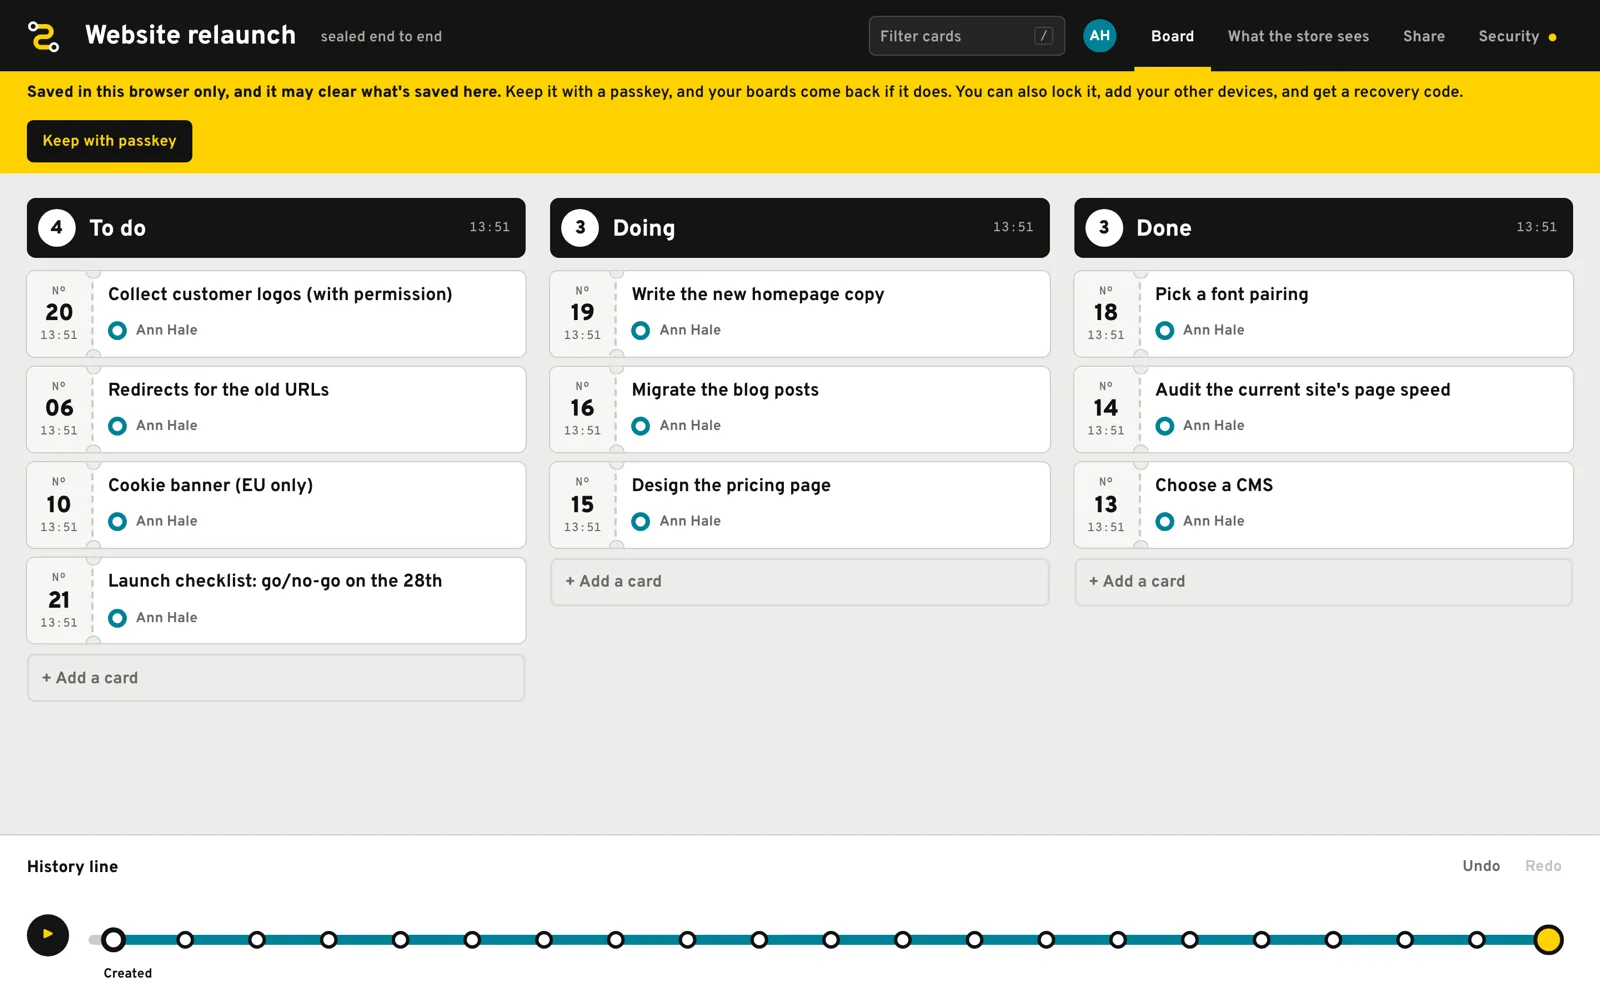Click assignee dot on Design the pricing page card

point(641,521)
